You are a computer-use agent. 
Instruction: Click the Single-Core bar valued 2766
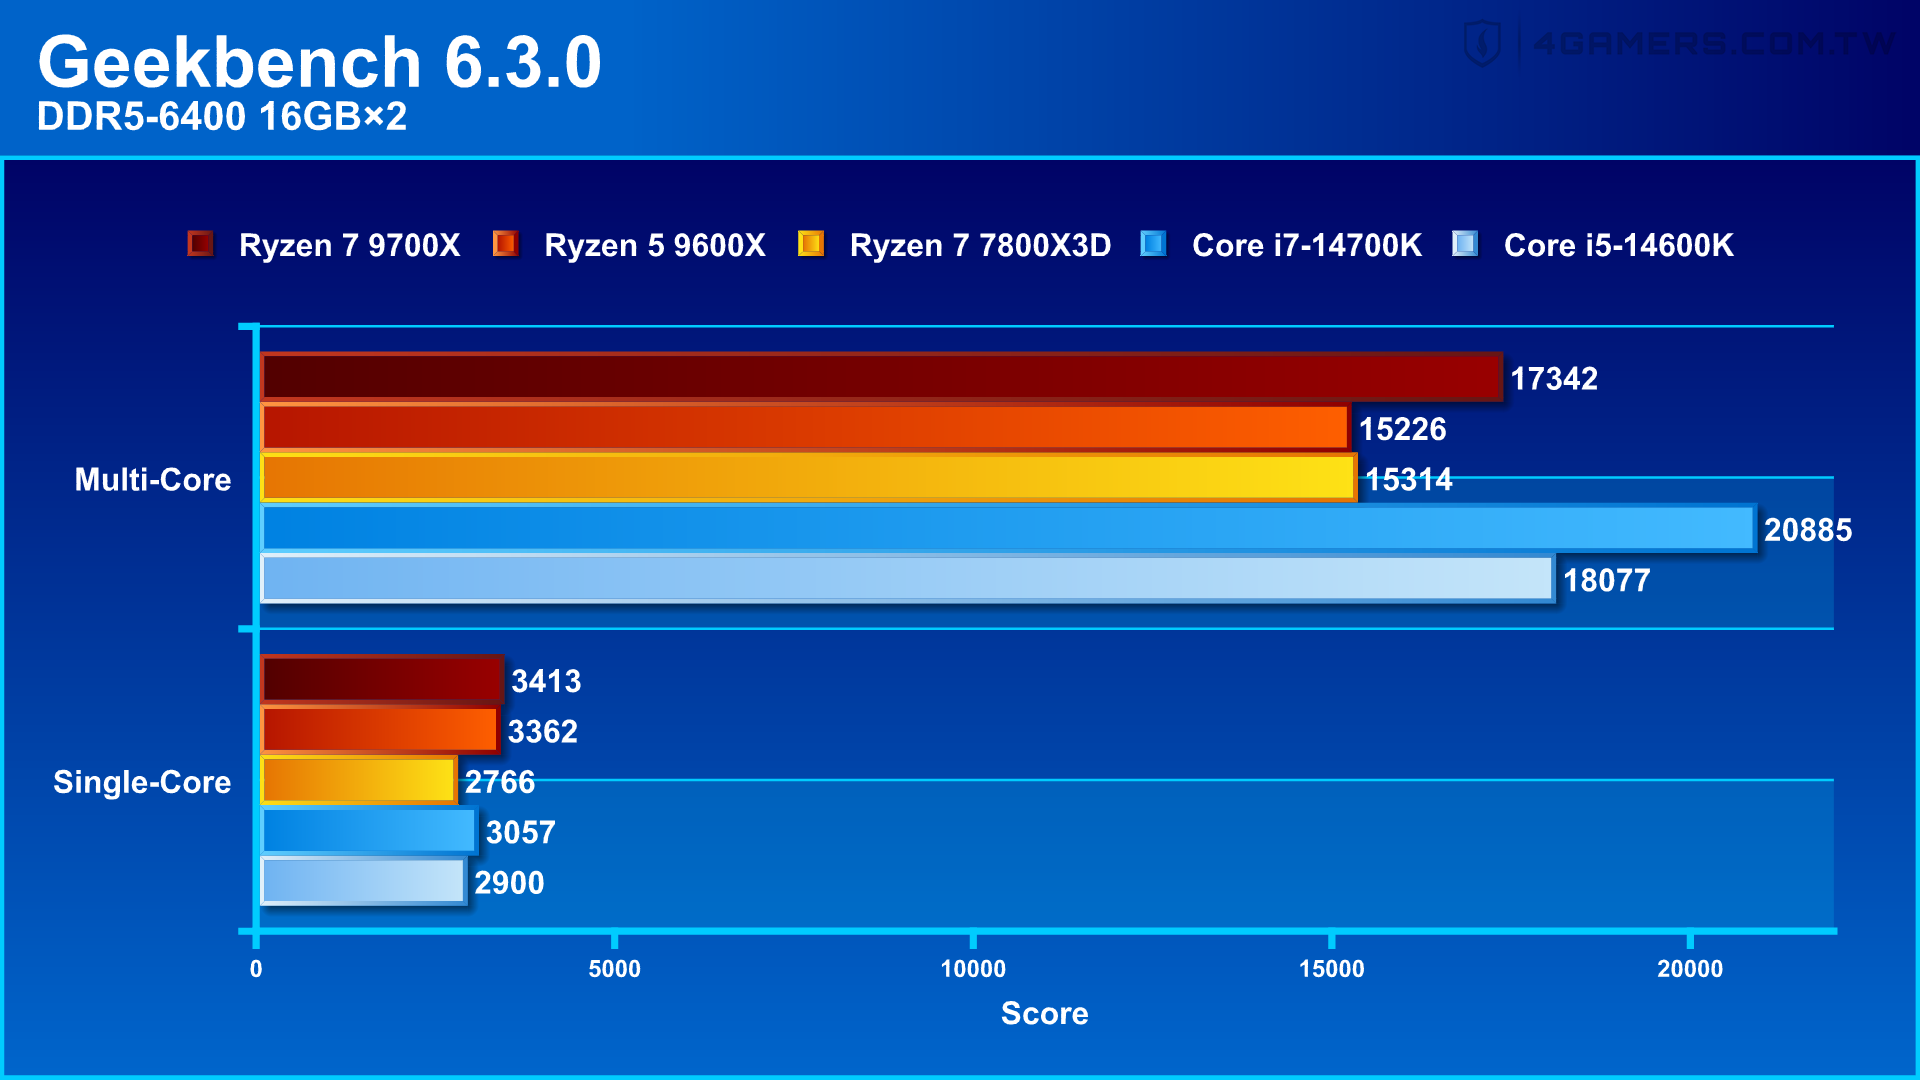coord(359,781)
